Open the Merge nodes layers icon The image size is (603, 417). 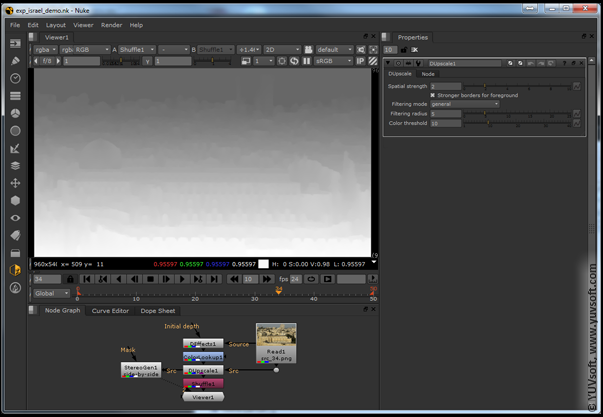15,166
